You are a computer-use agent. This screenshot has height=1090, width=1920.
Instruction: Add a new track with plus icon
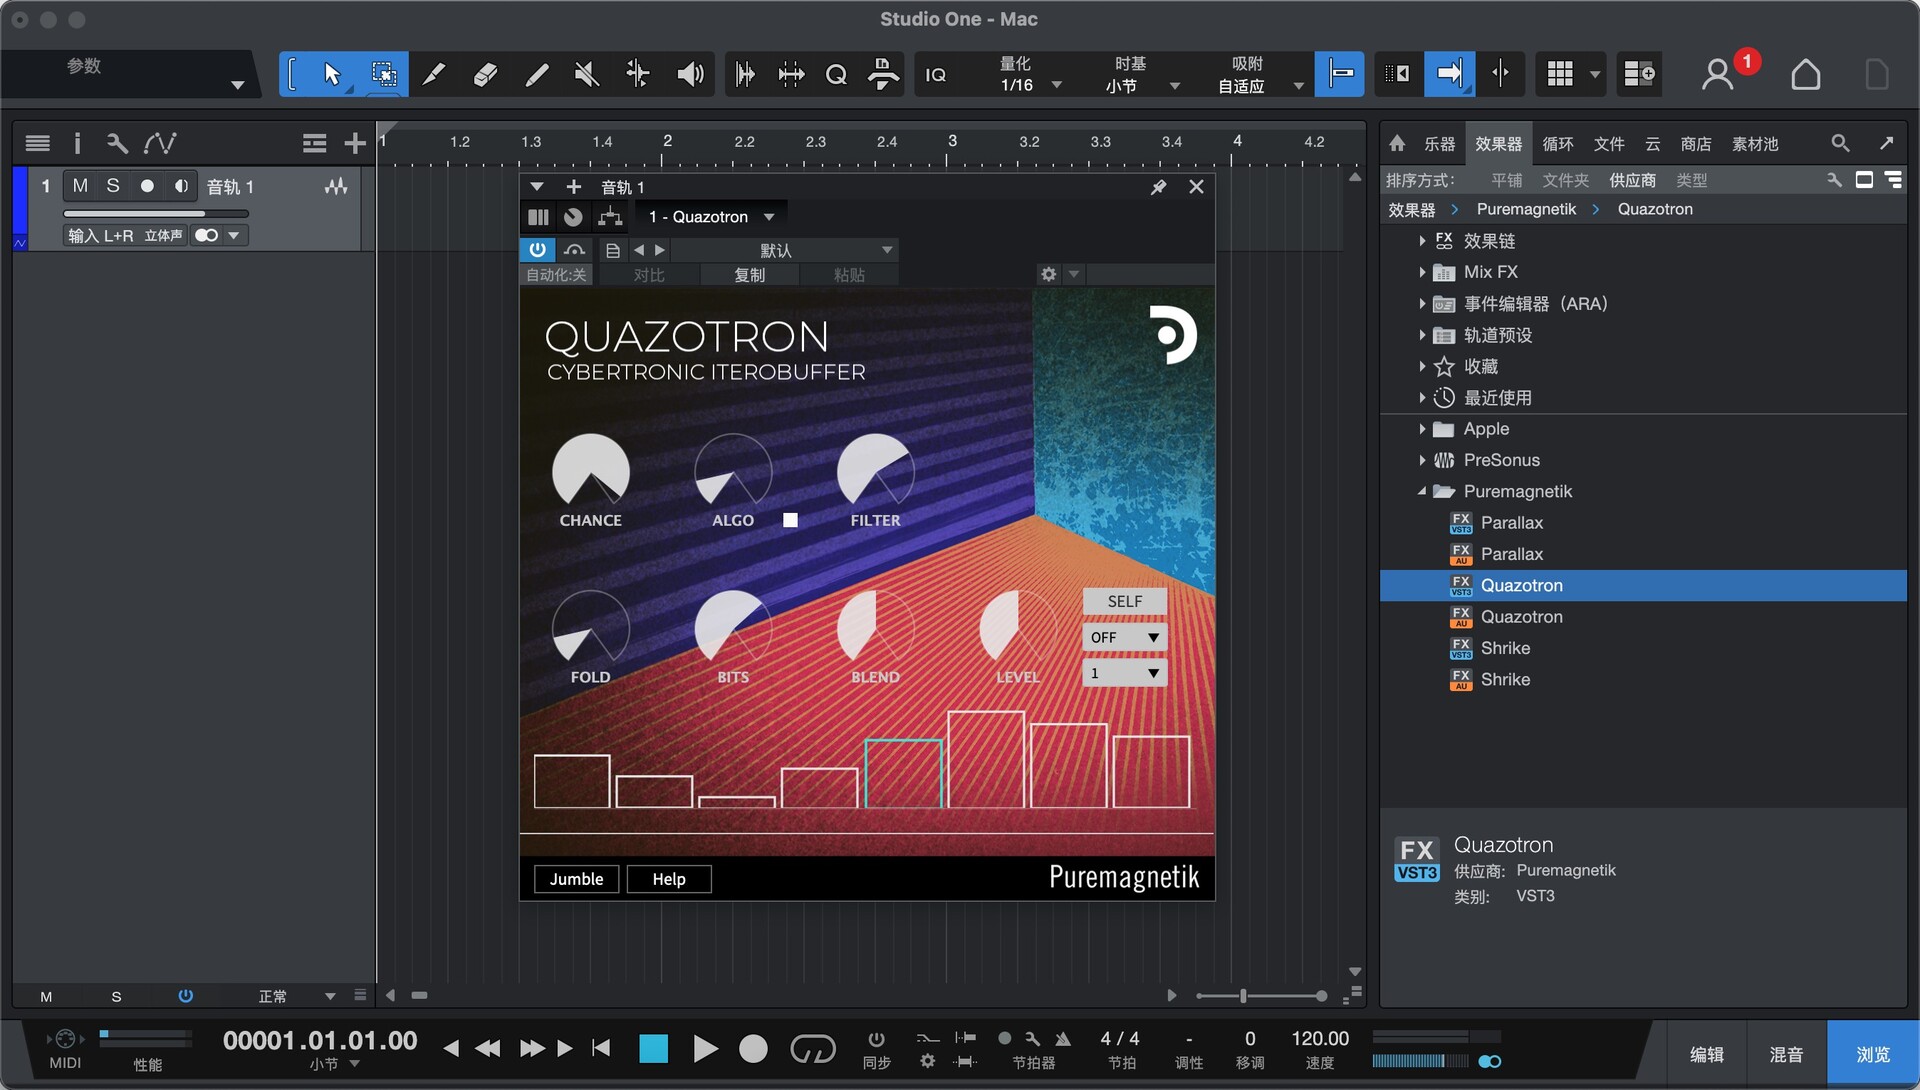(x=354, y=144)
